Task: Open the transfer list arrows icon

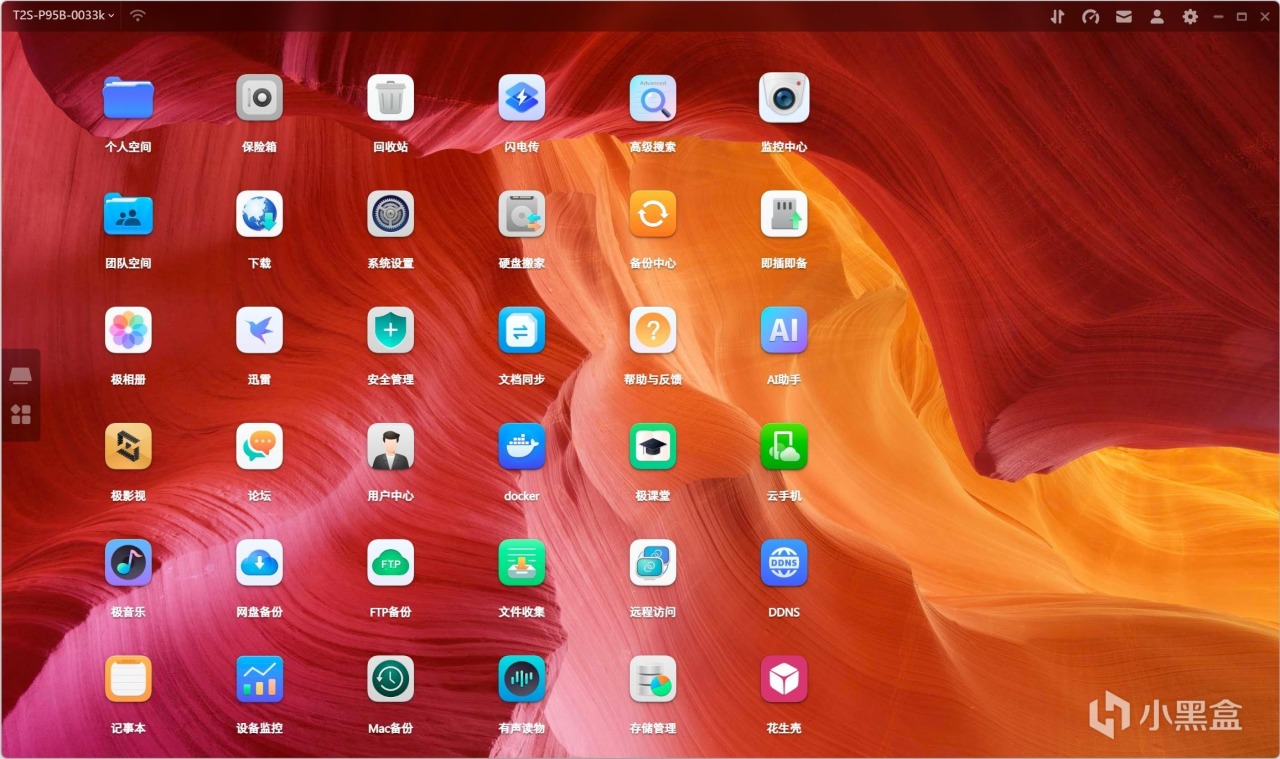Action: pos(1058,16)
